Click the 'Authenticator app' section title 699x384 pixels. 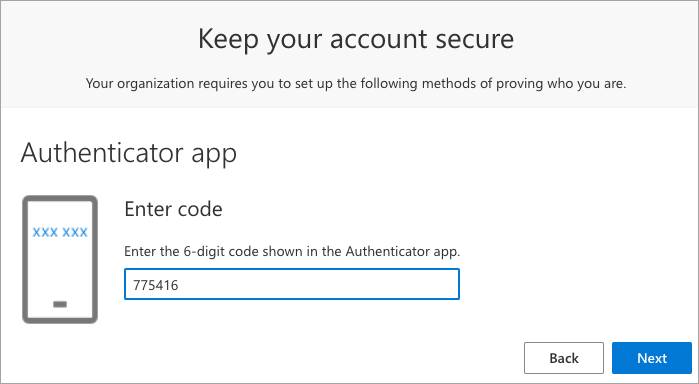click(x=128, y=153)
